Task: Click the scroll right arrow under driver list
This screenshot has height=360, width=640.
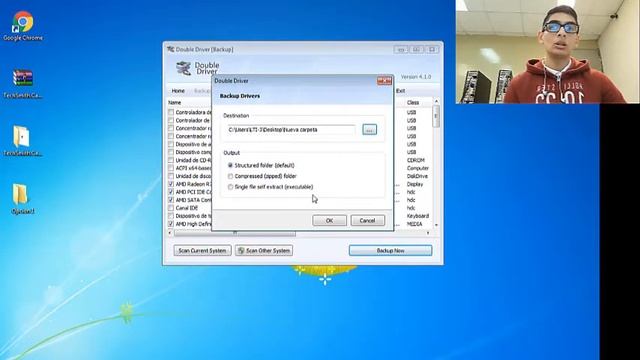Action: coord(428,233)
